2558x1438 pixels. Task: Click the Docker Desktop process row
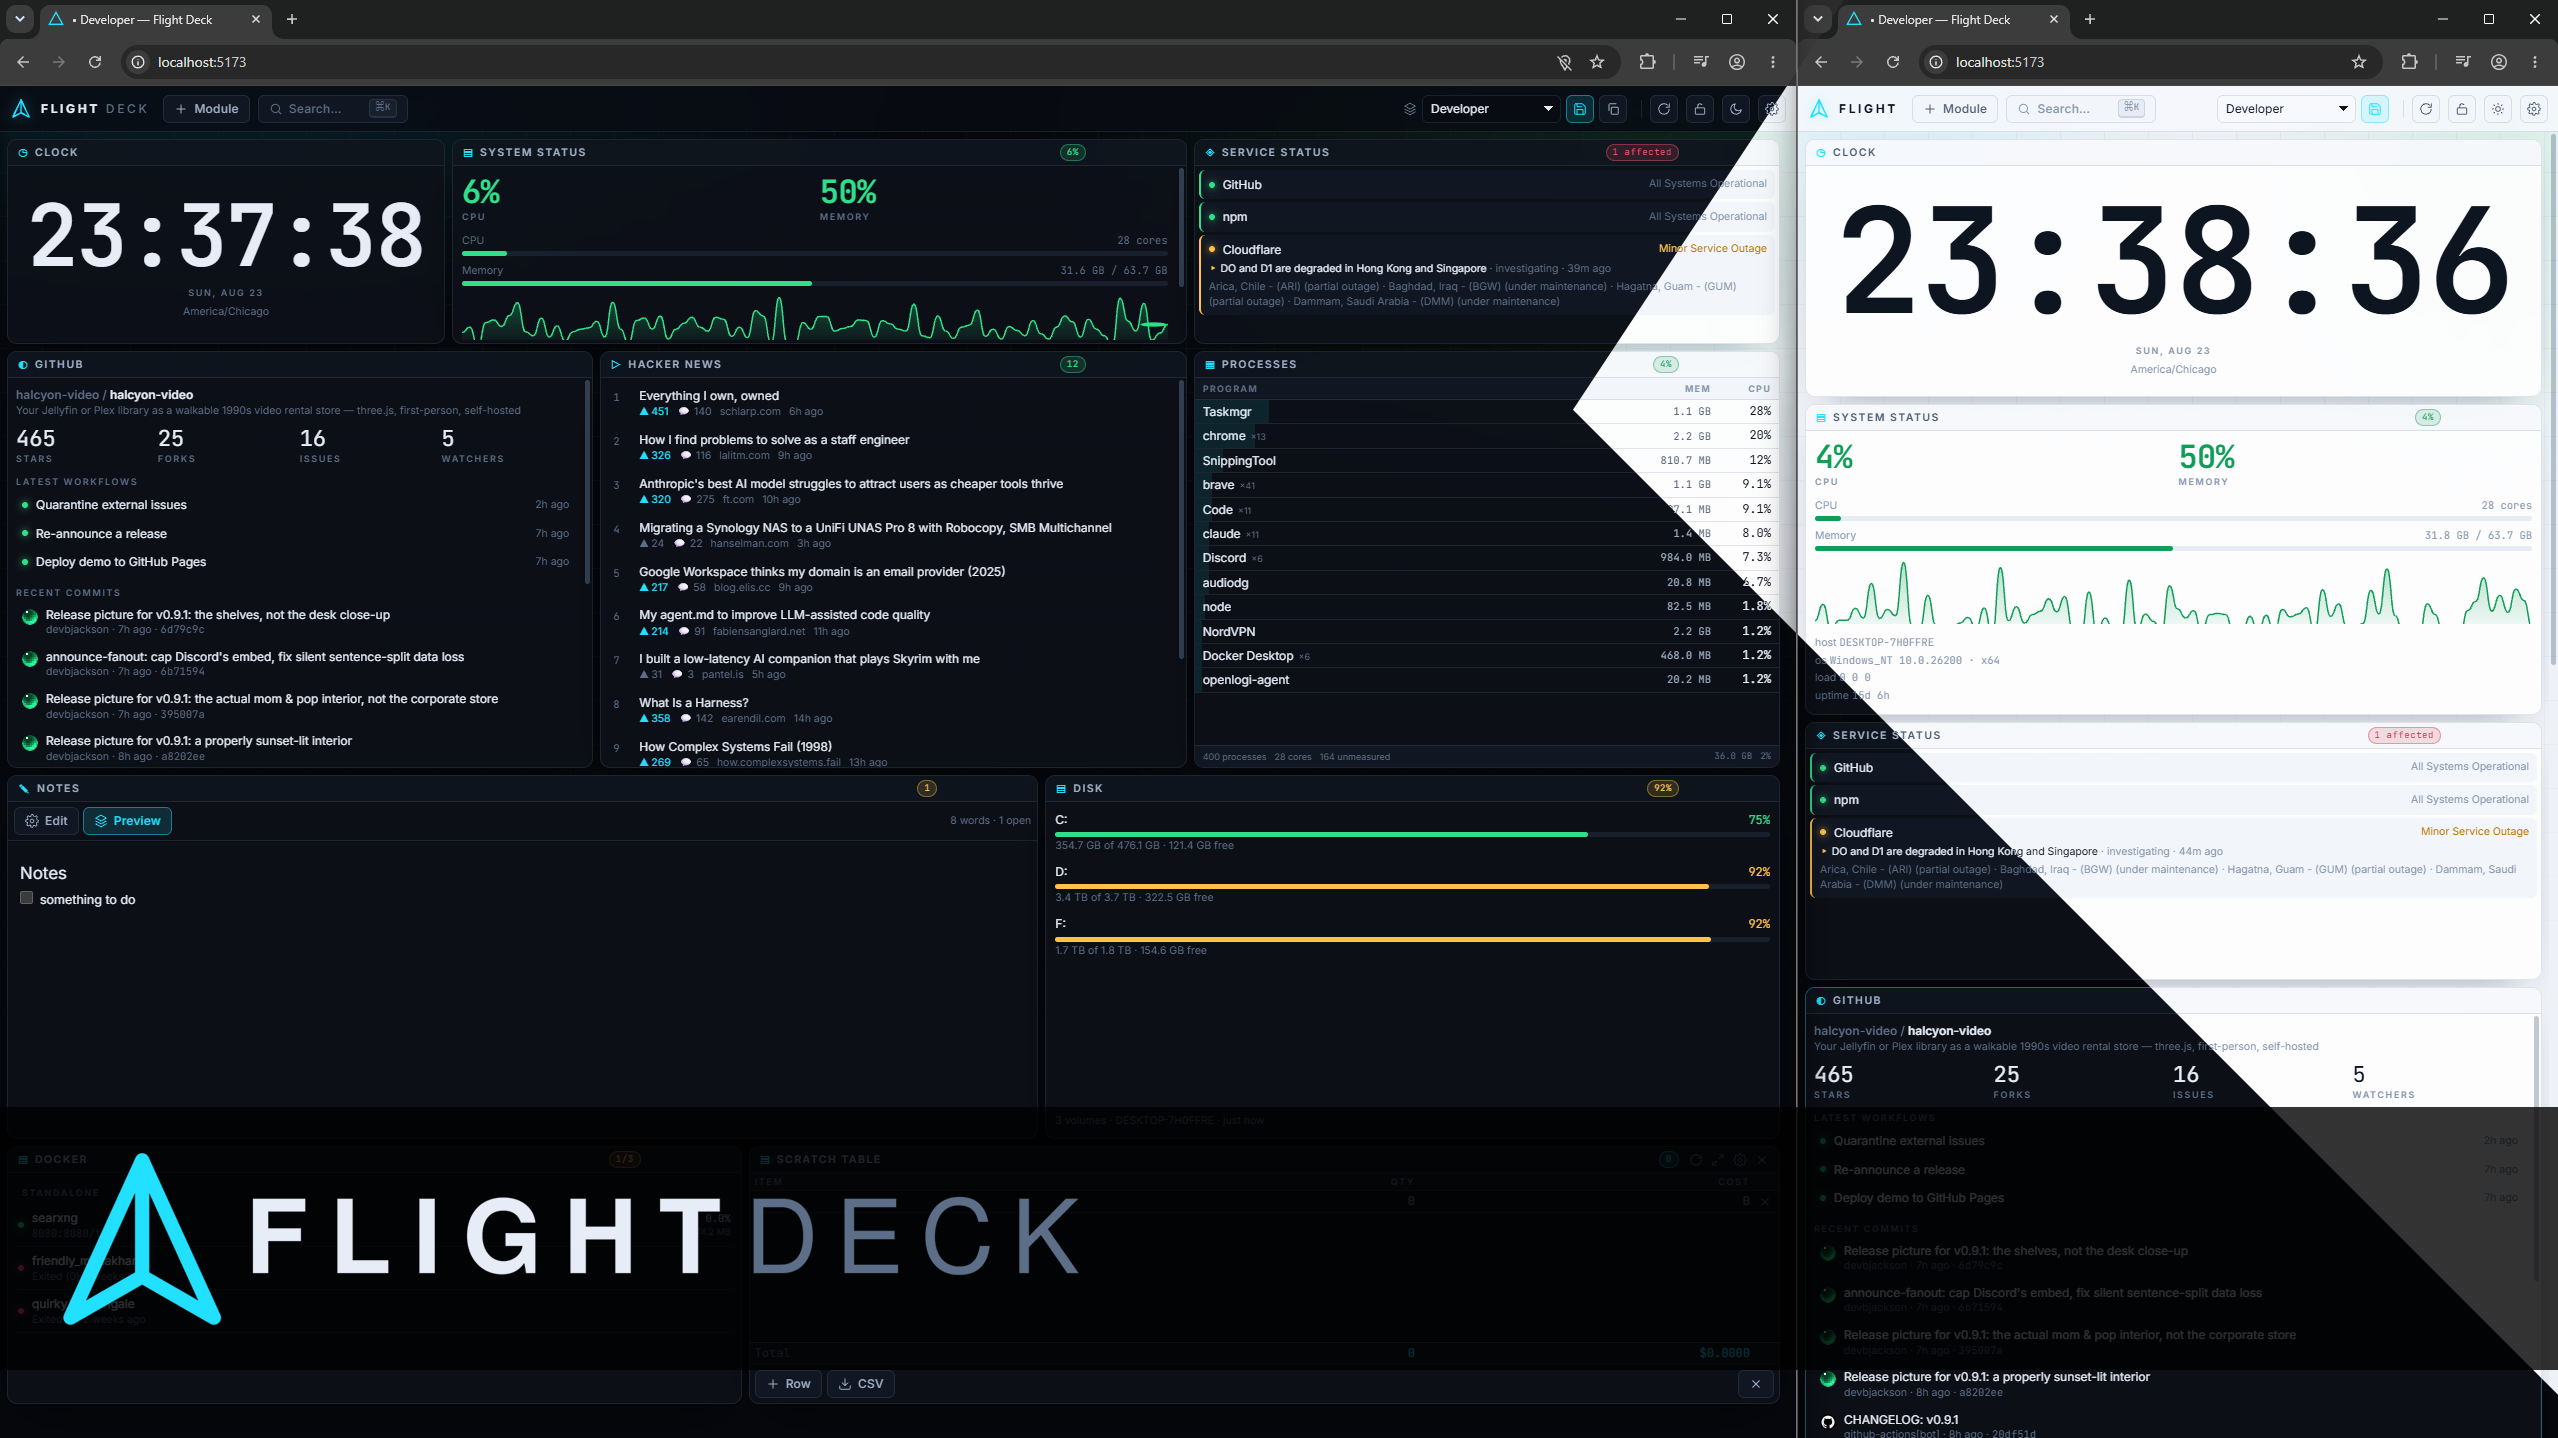[1487, 656]
